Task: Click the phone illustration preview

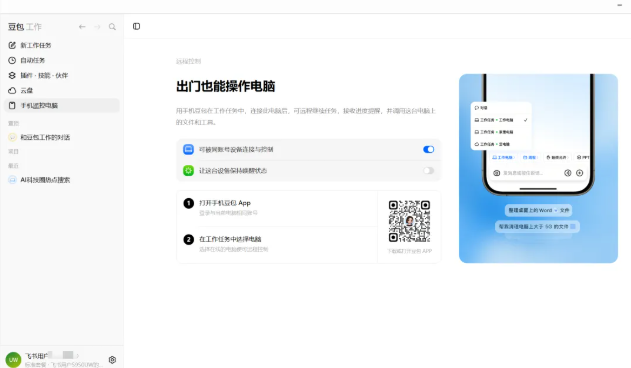Action: [x=538, y=168]
